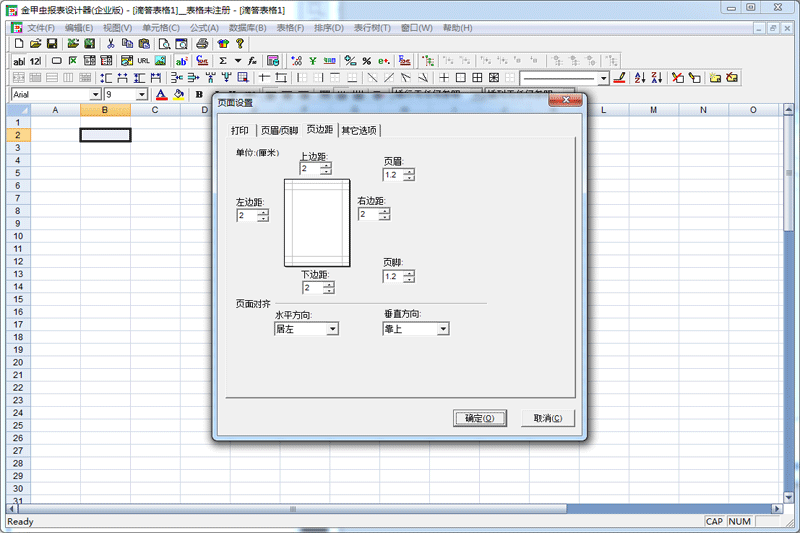
Task: Click the button control cell type icon
Action: pos(57,61)
